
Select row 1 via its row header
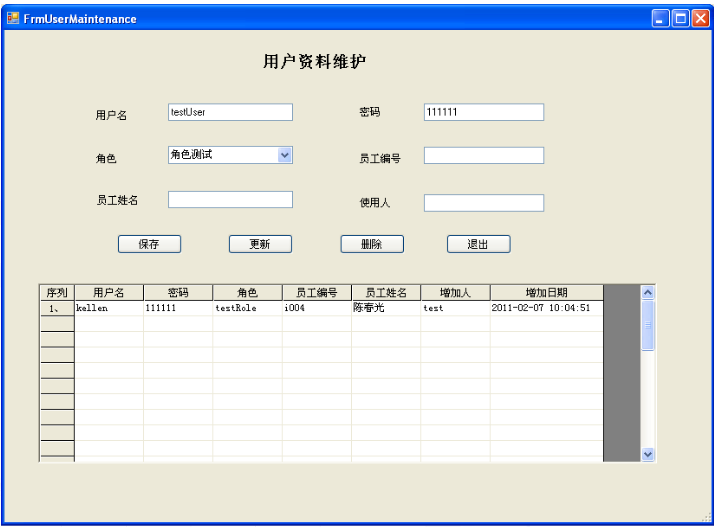(57, 309)
